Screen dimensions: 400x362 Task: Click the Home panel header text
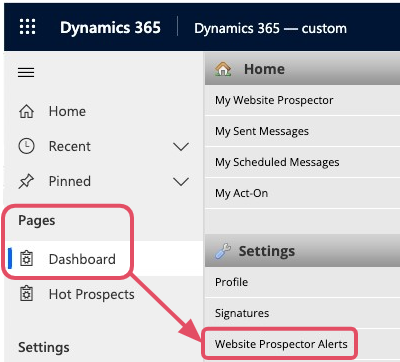(x=264, y=69)
